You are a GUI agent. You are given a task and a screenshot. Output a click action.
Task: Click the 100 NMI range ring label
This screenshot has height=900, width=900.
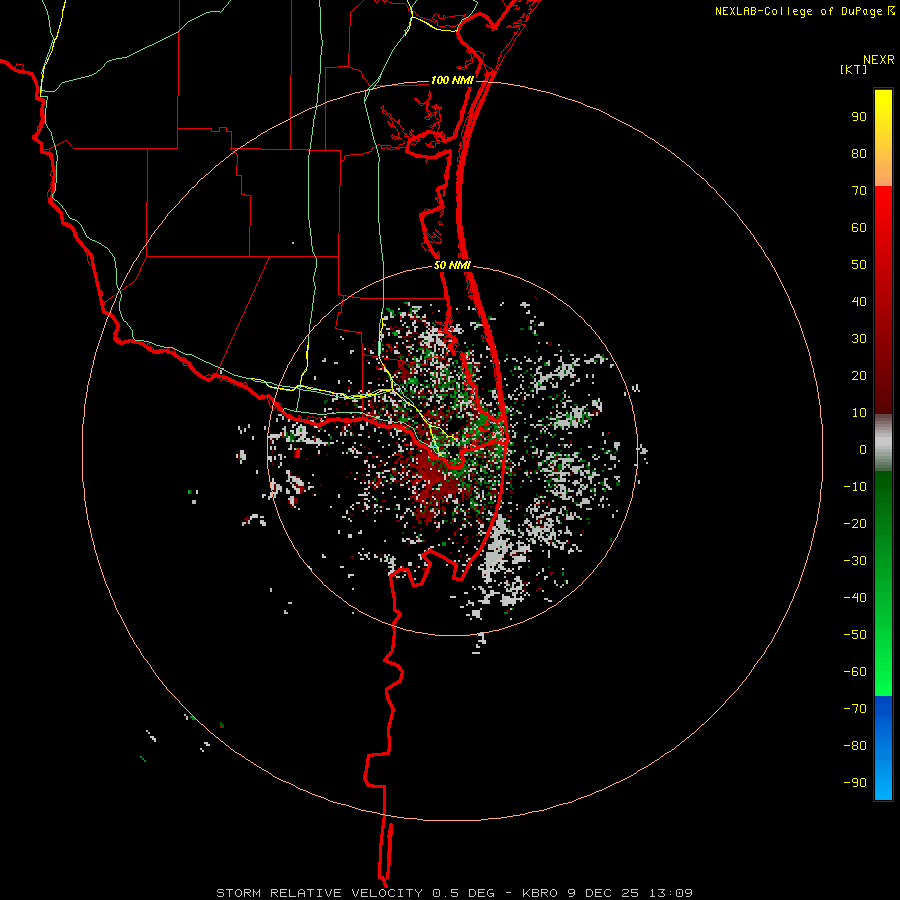coord(452,80)
